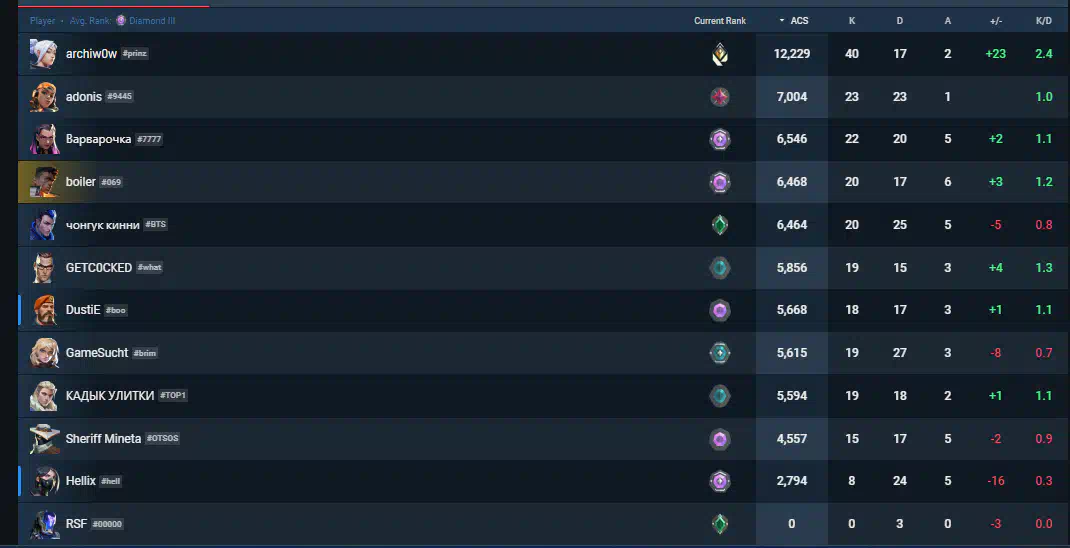Sort table by K column header
This screenshot has width=1070, height=548.
(852, 20)
